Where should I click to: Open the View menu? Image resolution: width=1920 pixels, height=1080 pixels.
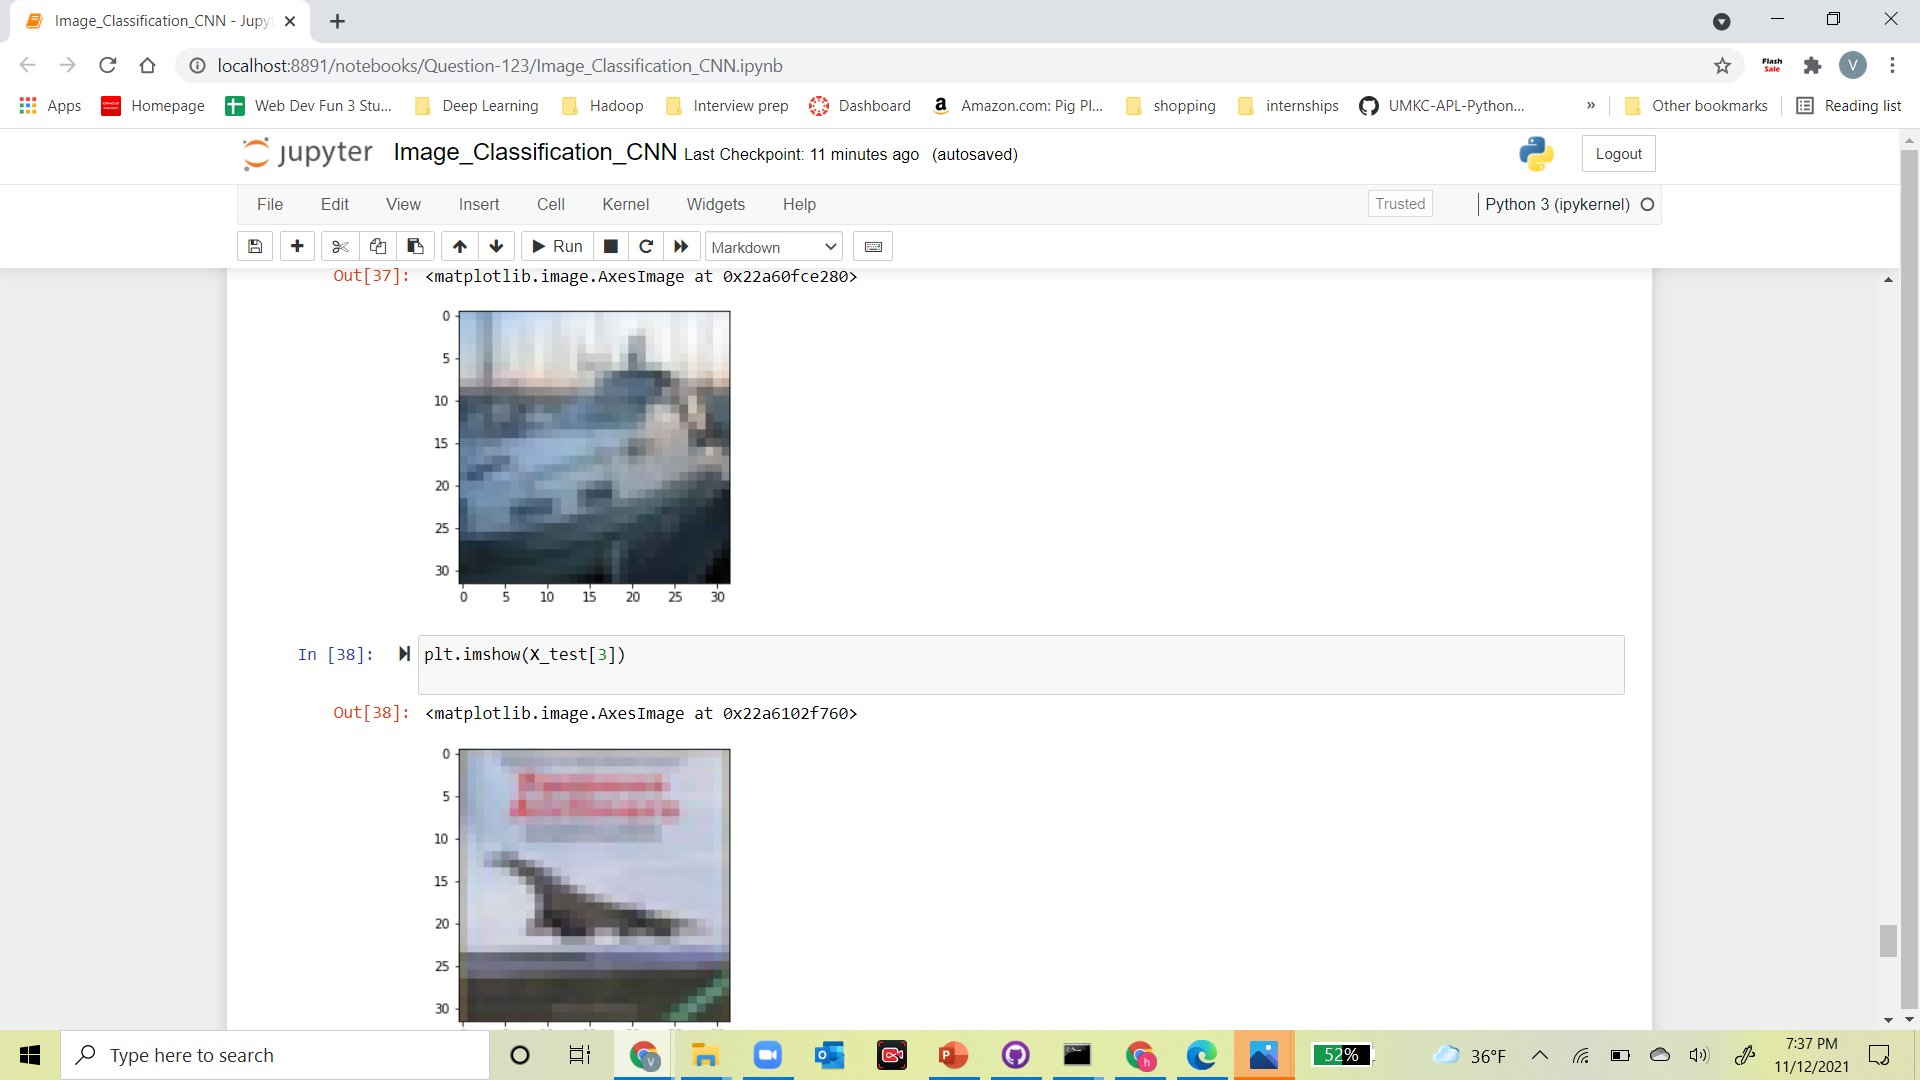coord(403,204)
